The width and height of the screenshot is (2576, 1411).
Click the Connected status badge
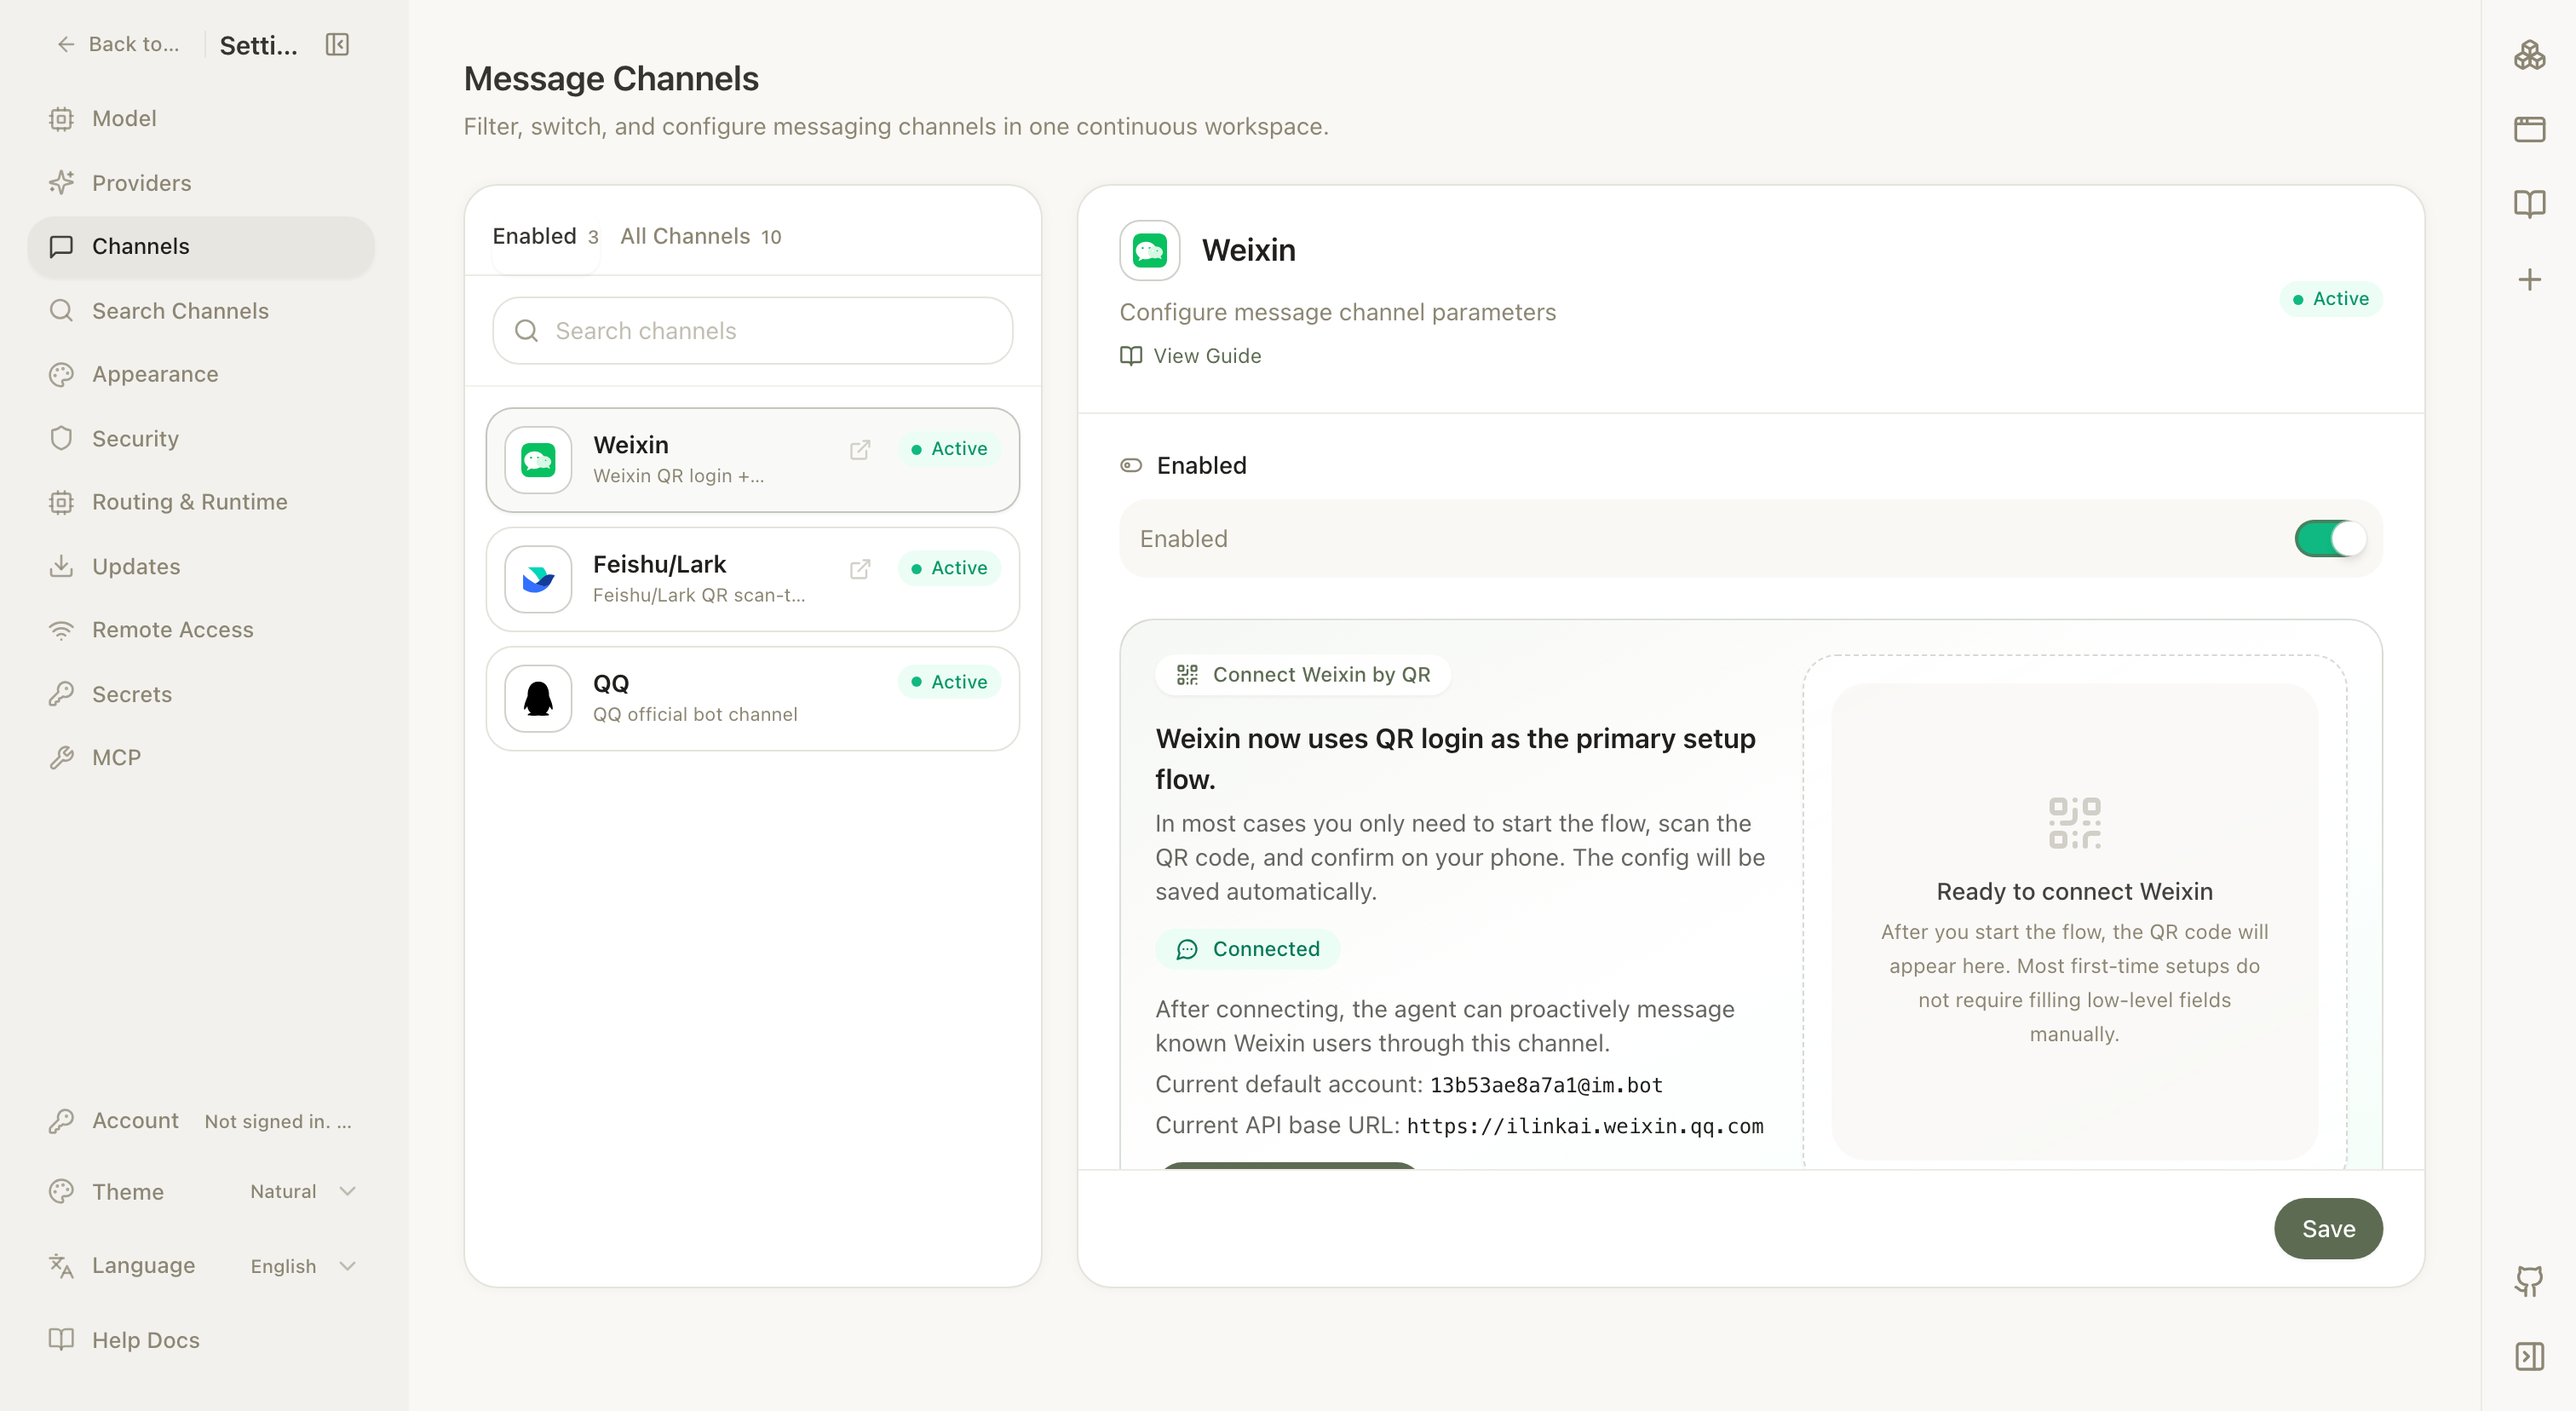1247,949
